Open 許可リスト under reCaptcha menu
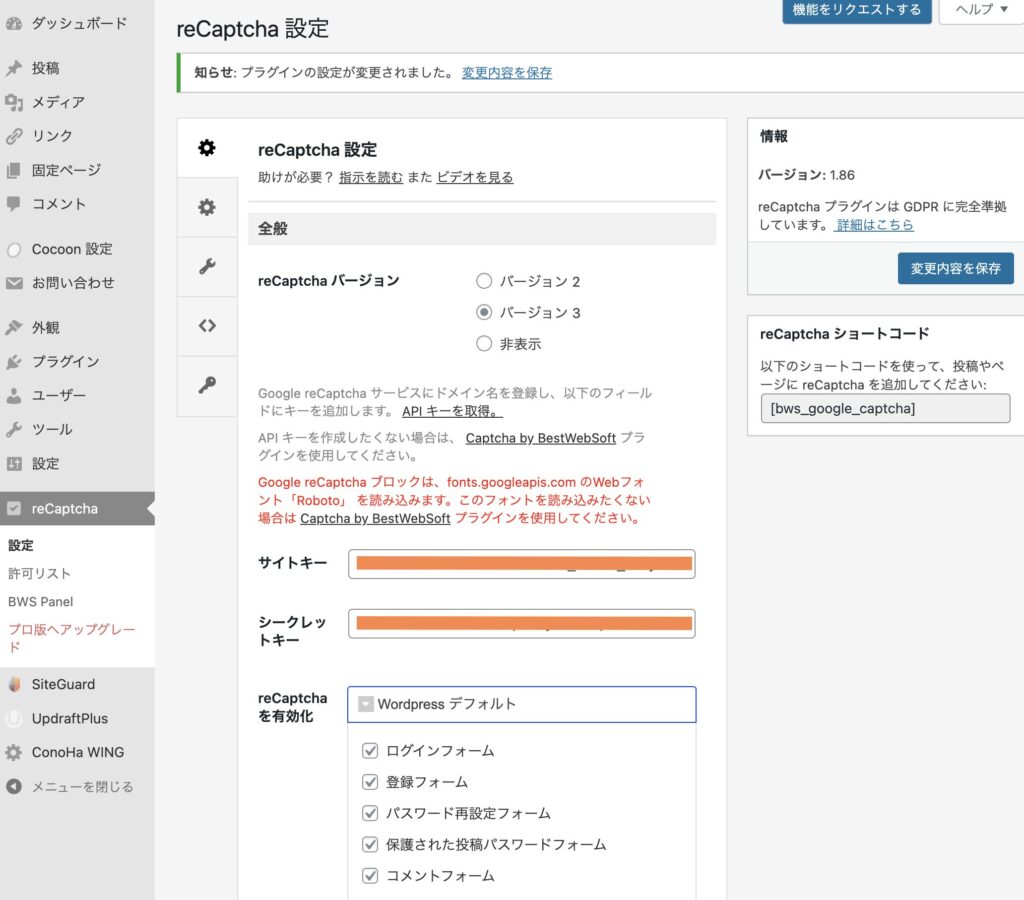This screenshot has height=900, width=1024. click(x=40, y=574)
